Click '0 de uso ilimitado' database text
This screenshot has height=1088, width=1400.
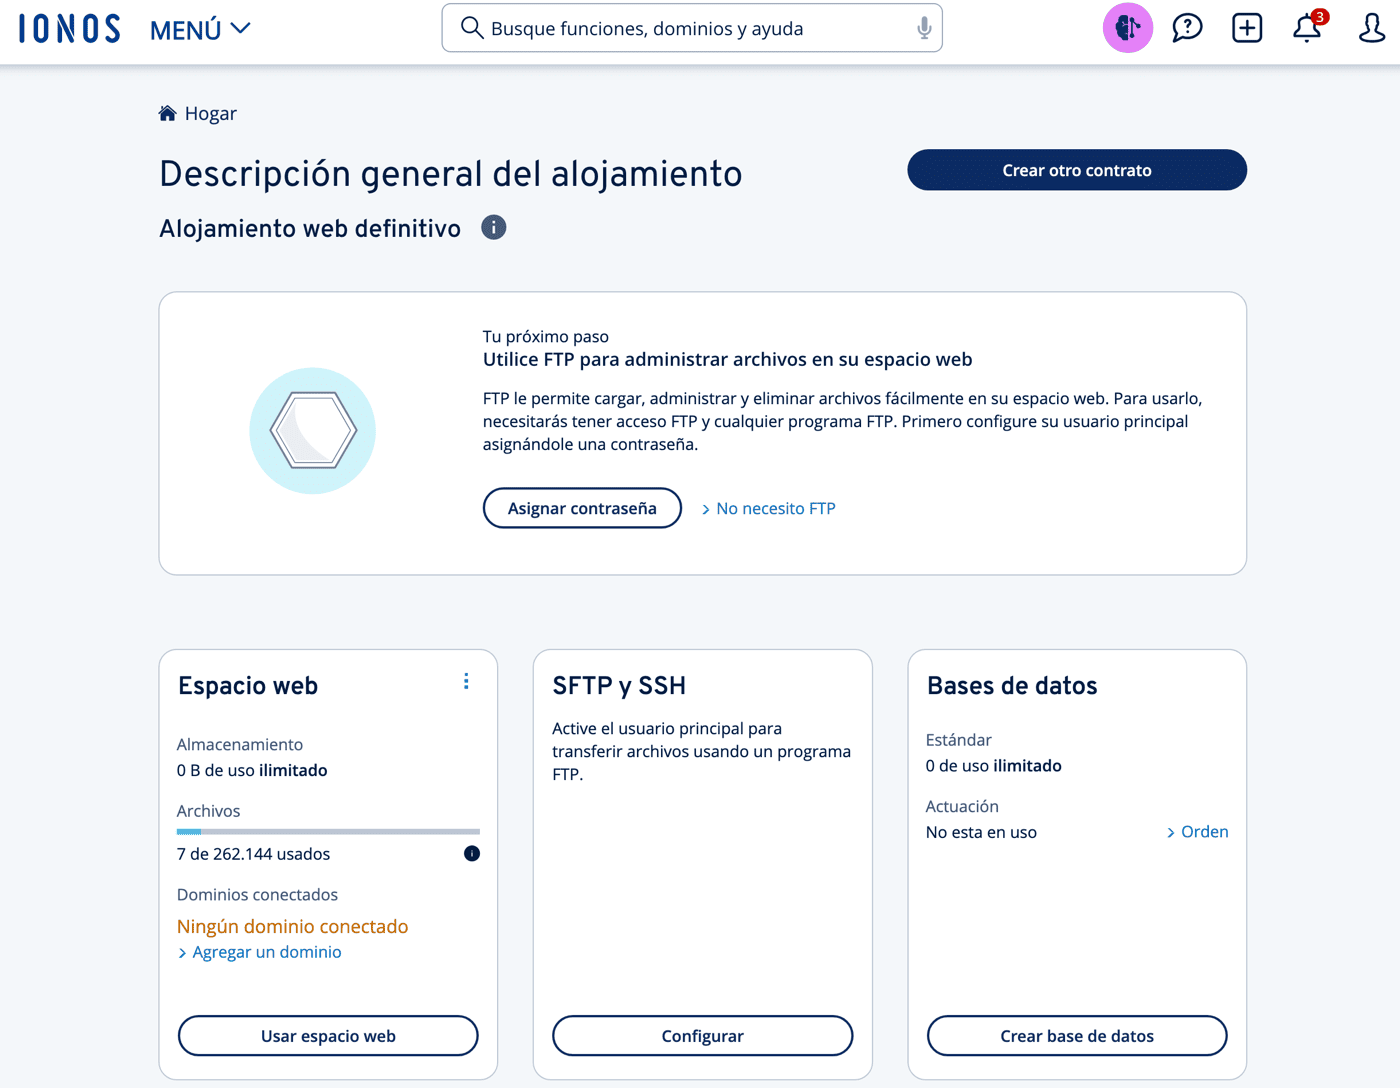click(x=994, y=766)
